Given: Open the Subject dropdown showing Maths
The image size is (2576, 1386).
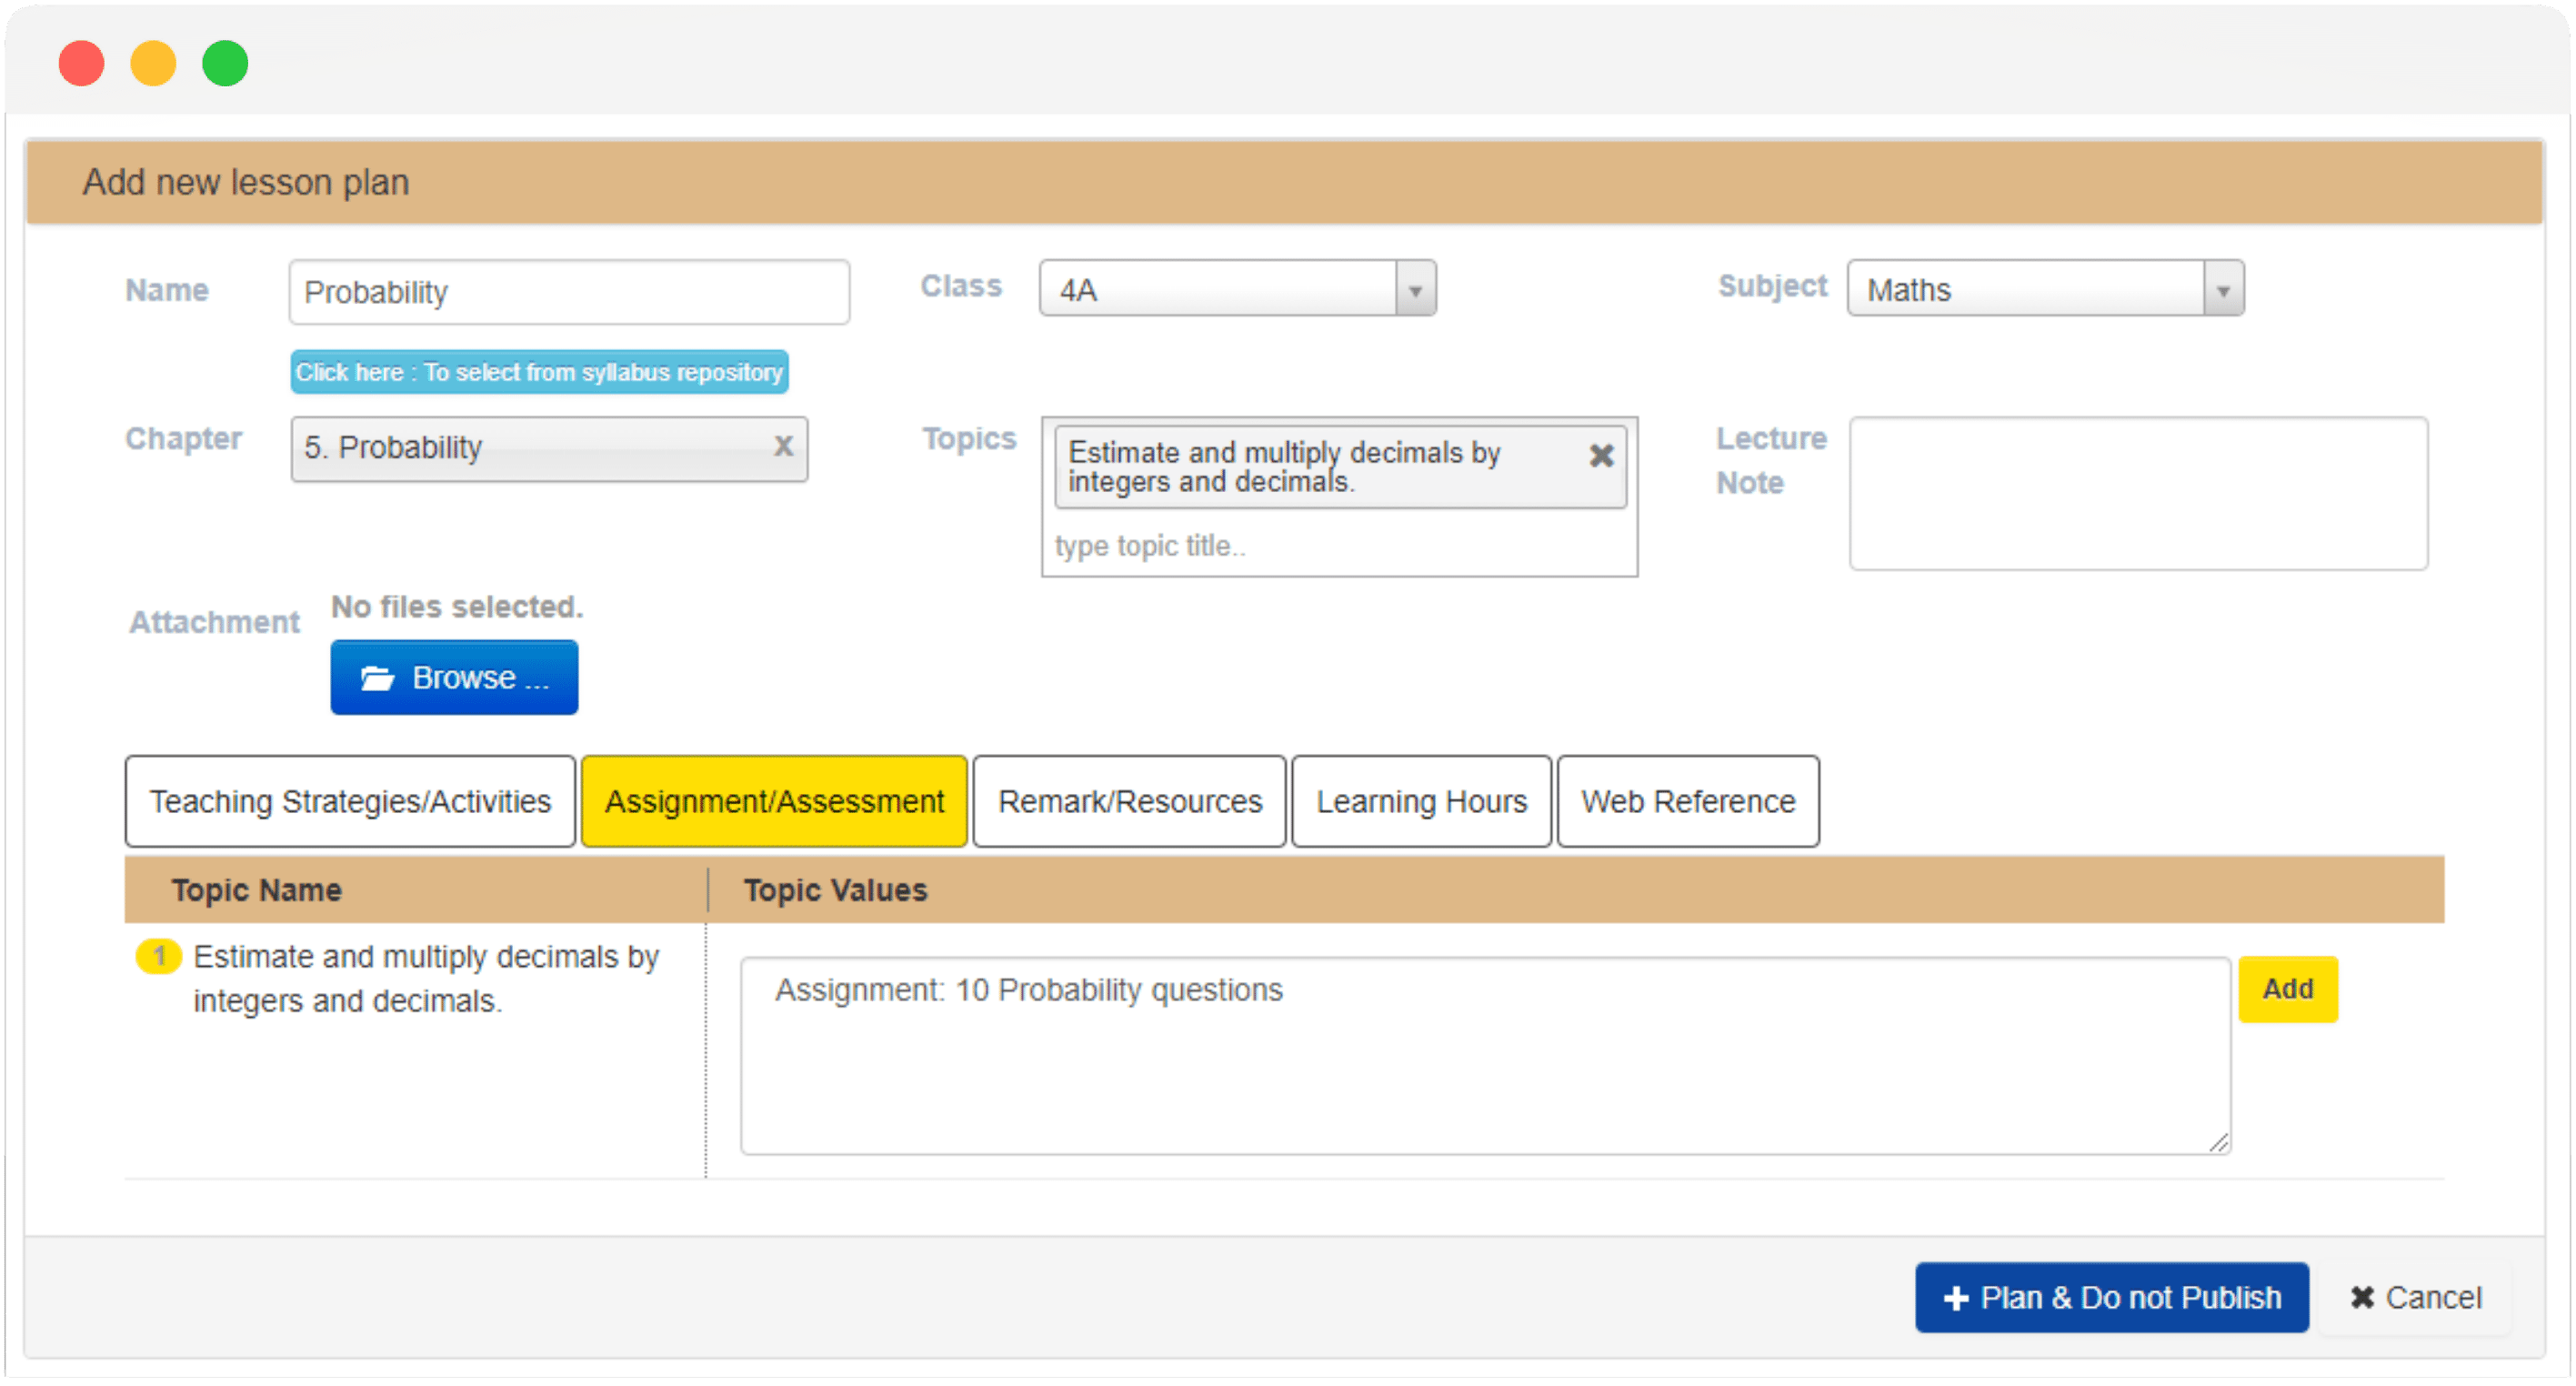Looking at the screenshot, I should [x=2045, y=289].
